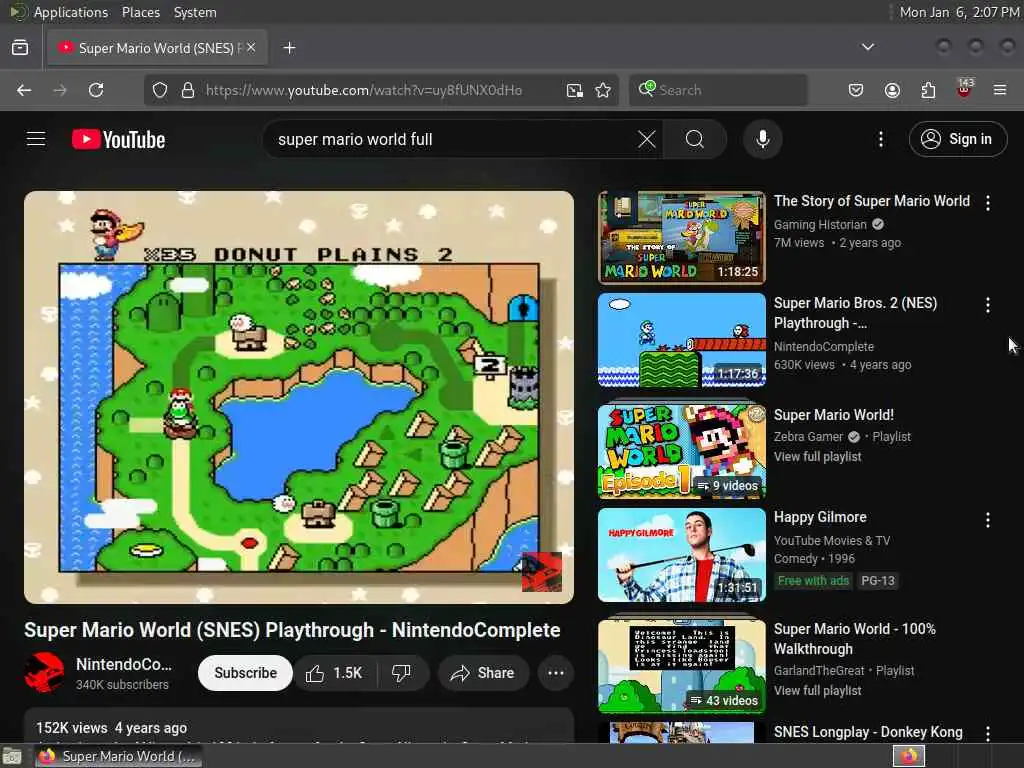
Task: Go back to previous page
Action: pyautogui.click(x=24, y=90)
